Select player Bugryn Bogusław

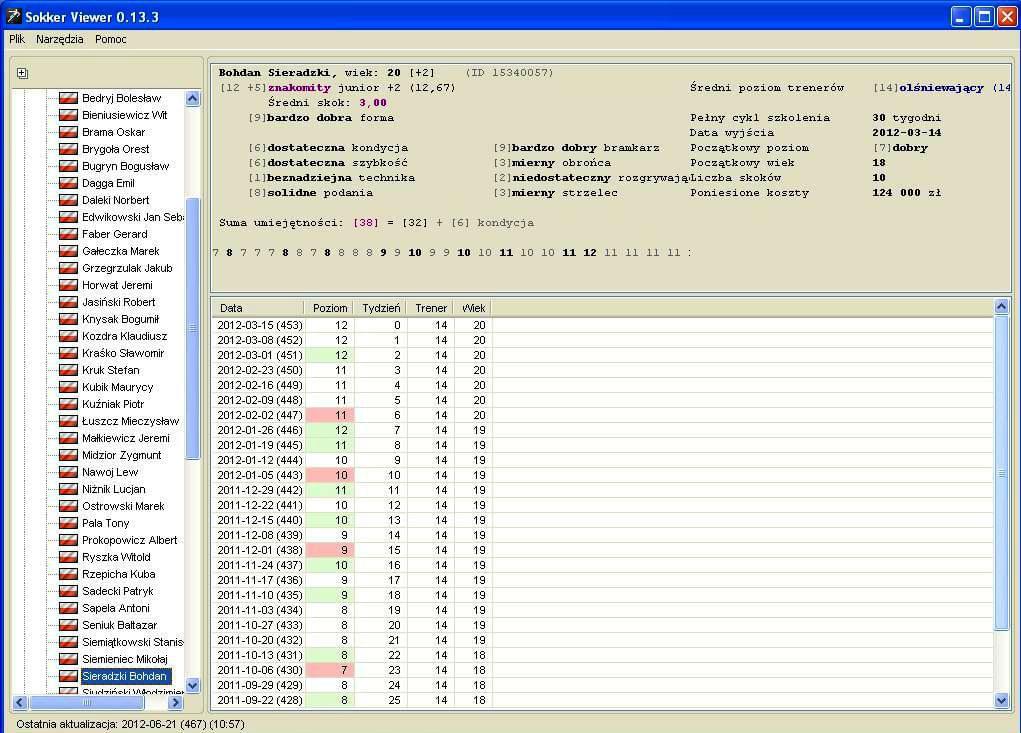click(x=125, y=166)
